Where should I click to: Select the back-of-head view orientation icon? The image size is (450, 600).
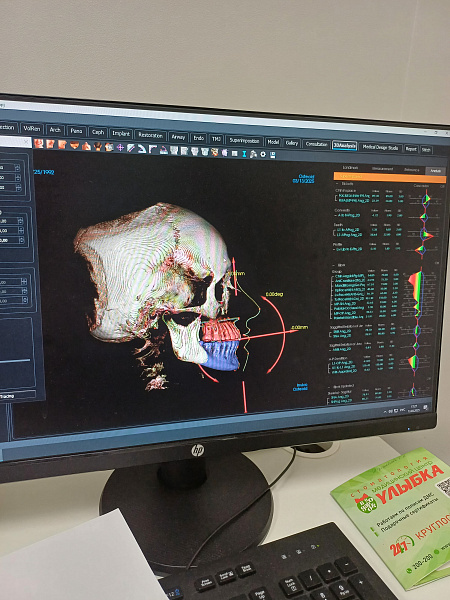tap(98, 146)
